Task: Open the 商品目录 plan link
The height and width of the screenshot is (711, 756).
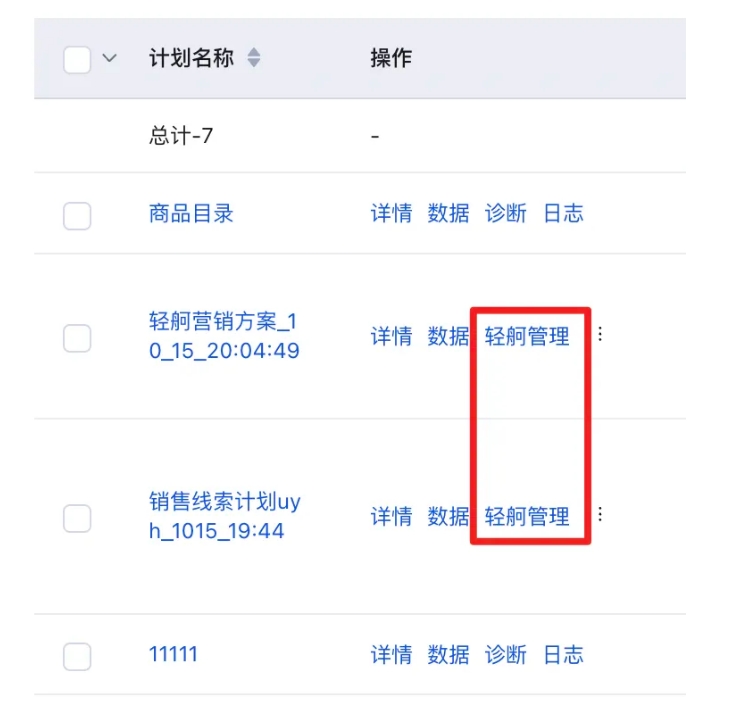Action: tap(191, 214)
